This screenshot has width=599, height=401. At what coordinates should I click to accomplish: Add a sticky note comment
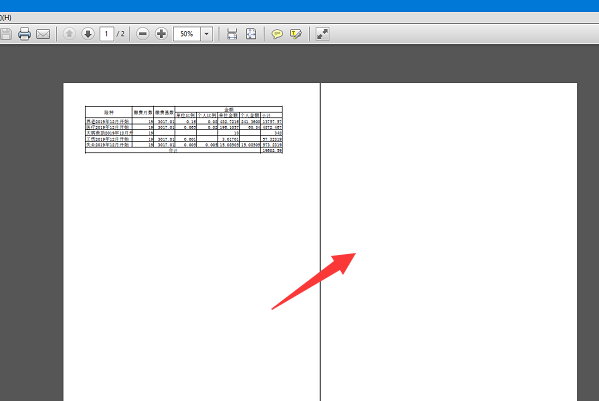[277, 34]
